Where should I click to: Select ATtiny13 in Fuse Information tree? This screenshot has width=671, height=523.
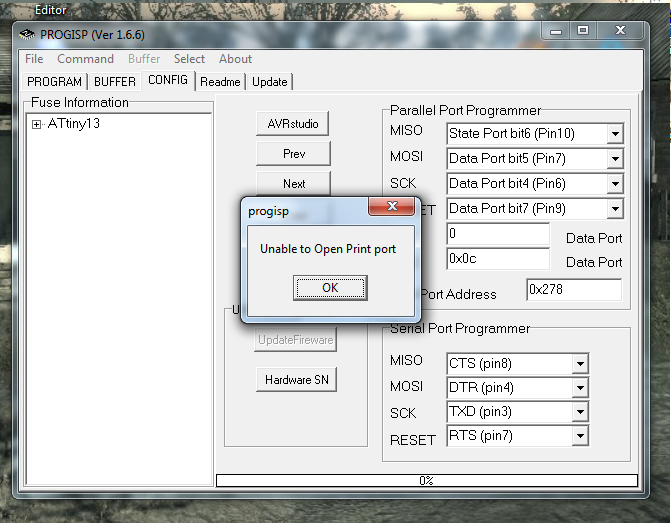(x=74, y=124)
